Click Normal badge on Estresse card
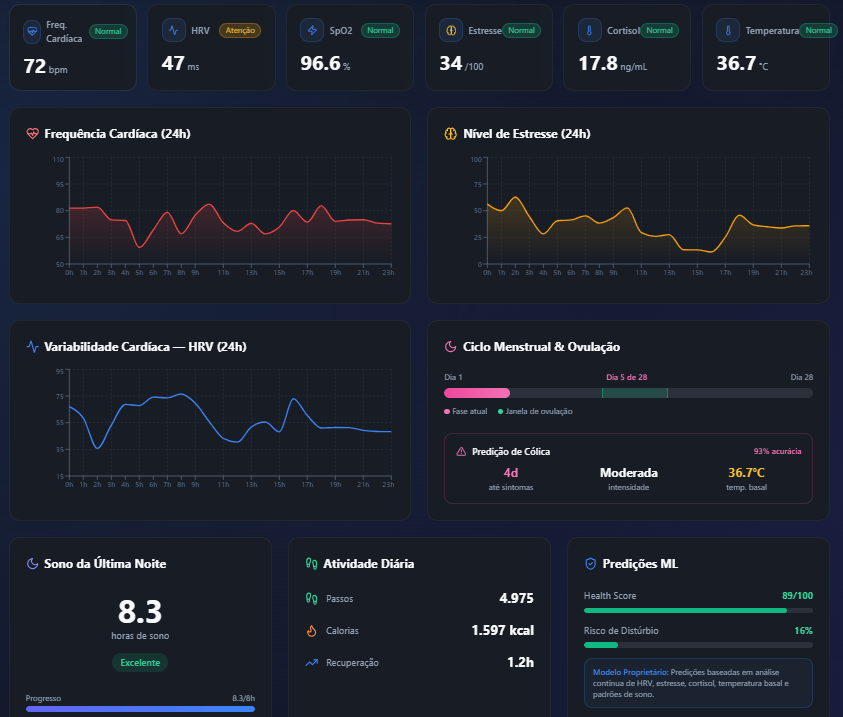843x717 pixels. (x=521, y=30)
